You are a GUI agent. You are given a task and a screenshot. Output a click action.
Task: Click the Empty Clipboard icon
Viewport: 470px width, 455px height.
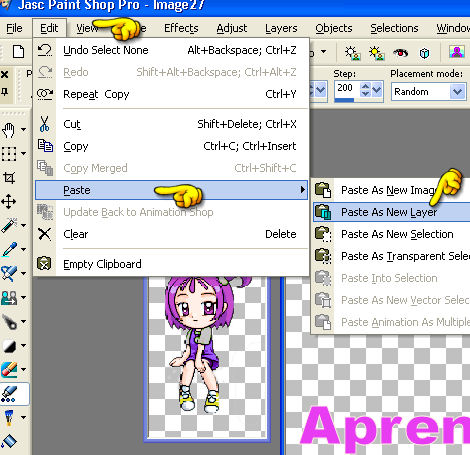[44, 264]
